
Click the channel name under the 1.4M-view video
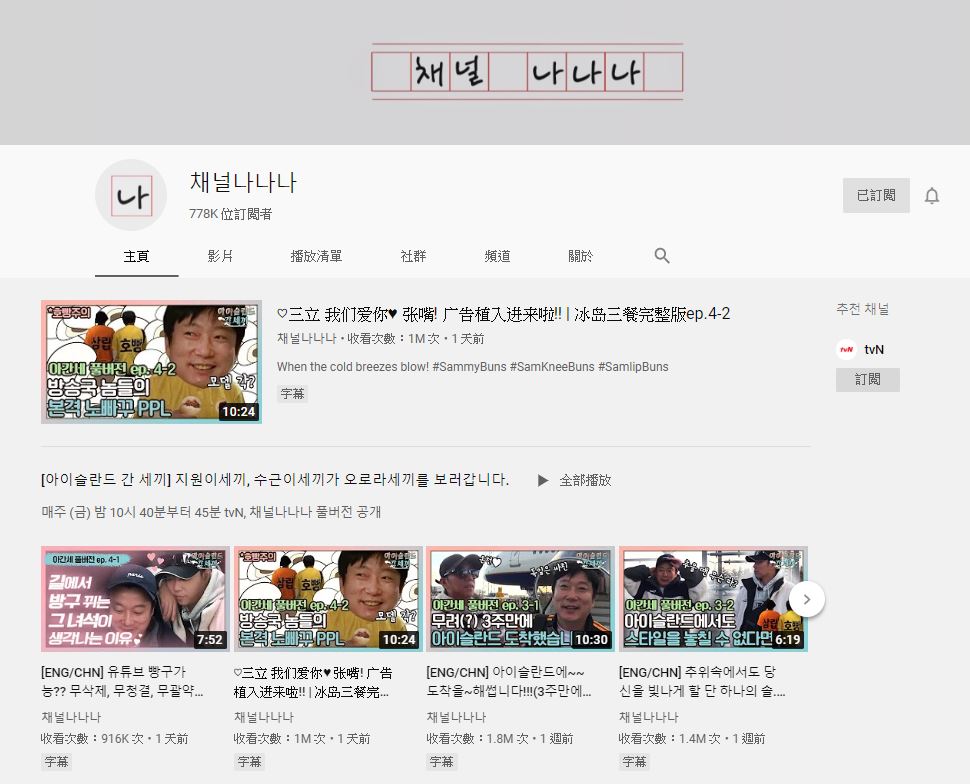(649, 717)
